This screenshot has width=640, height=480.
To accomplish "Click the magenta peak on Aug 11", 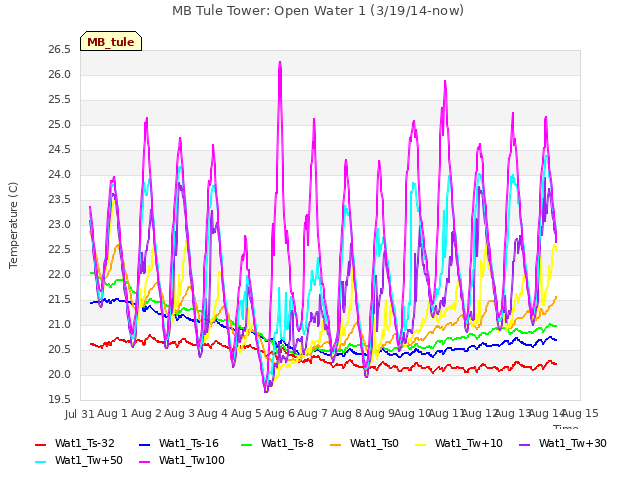I will pos(445,81).
